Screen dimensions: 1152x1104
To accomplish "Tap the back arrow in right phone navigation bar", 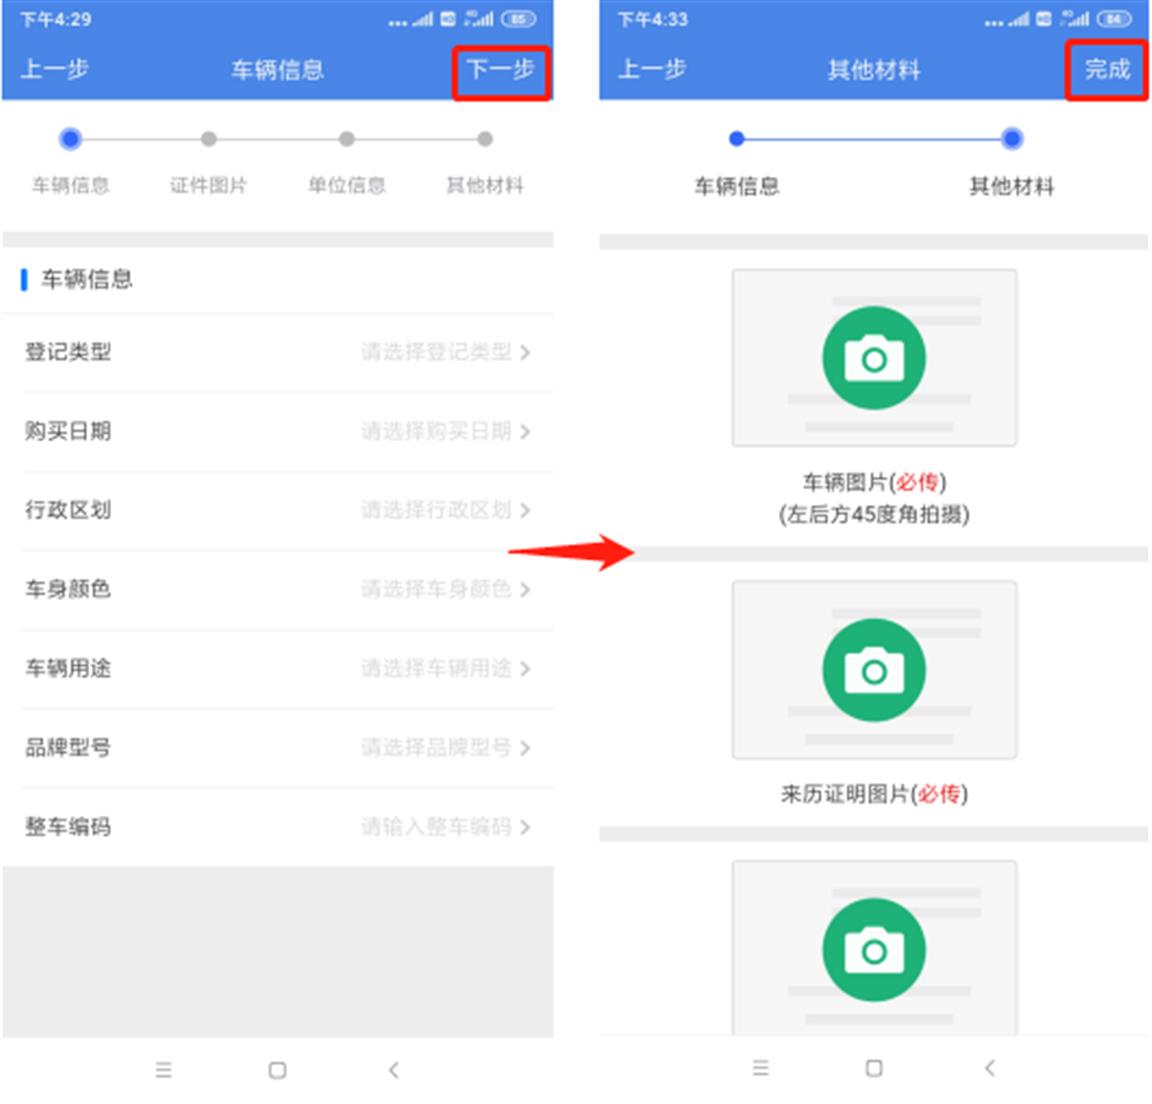I will 990,1068.
